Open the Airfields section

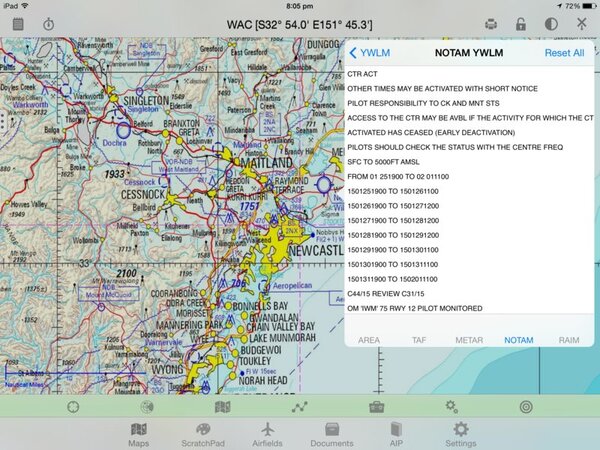click(x=267, y=435)
